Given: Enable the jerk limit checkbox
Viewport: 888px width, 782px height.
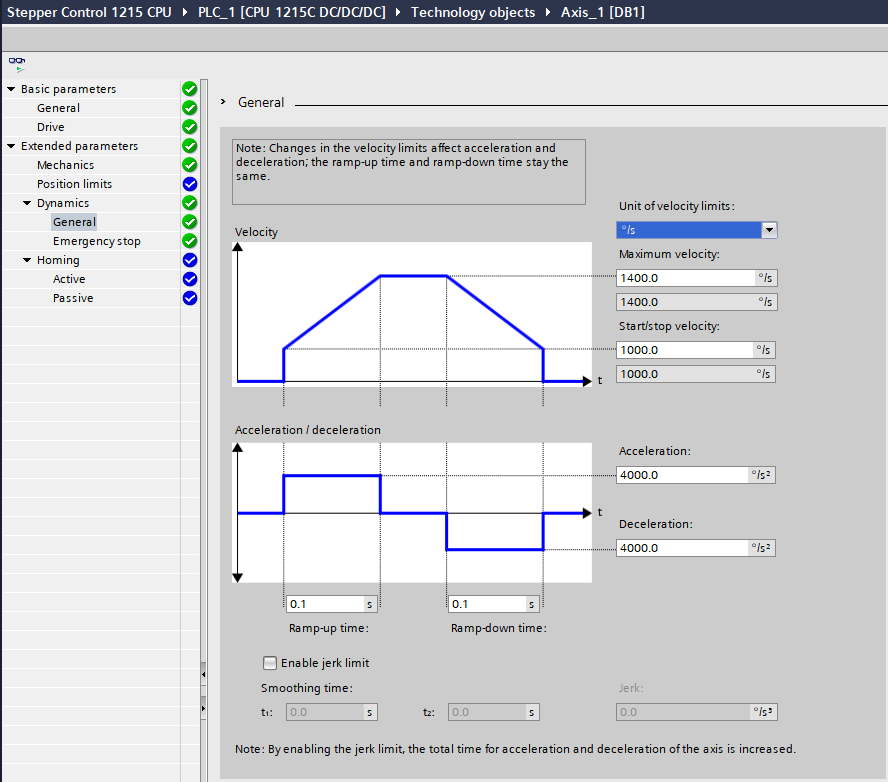Looking at the screenshot, I should coord(269,662).
